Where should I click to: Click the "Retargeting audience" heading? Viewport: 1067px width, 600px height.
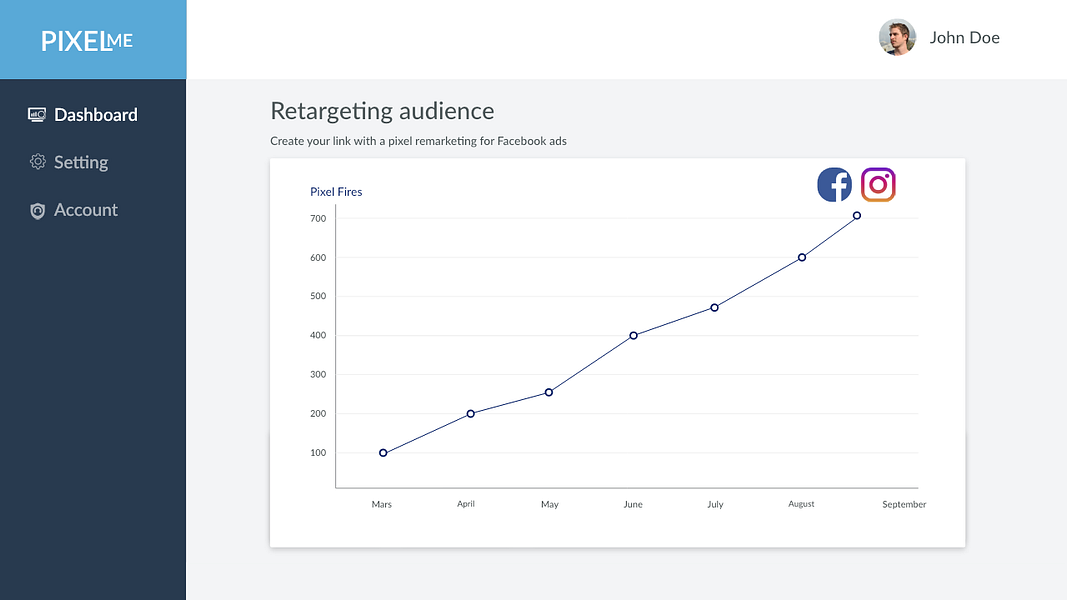point(382,111)
